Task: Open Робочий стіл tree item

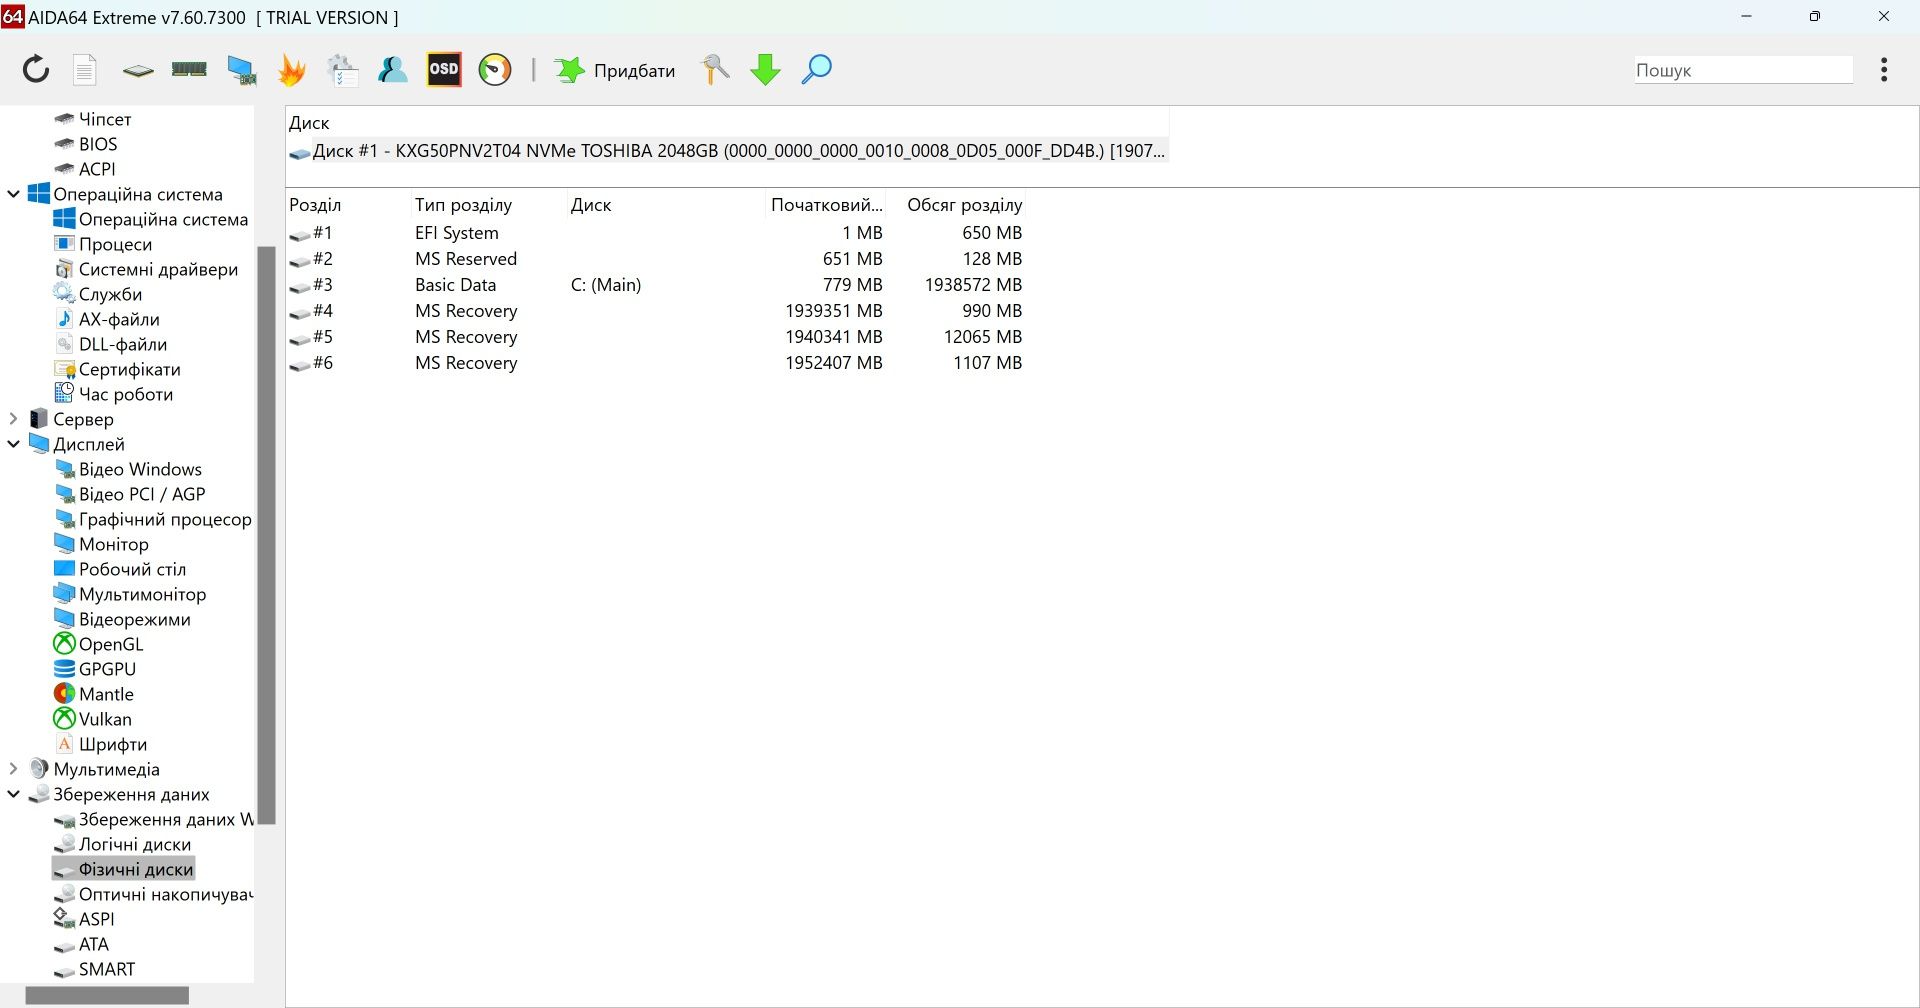Action: click(119, 569)
